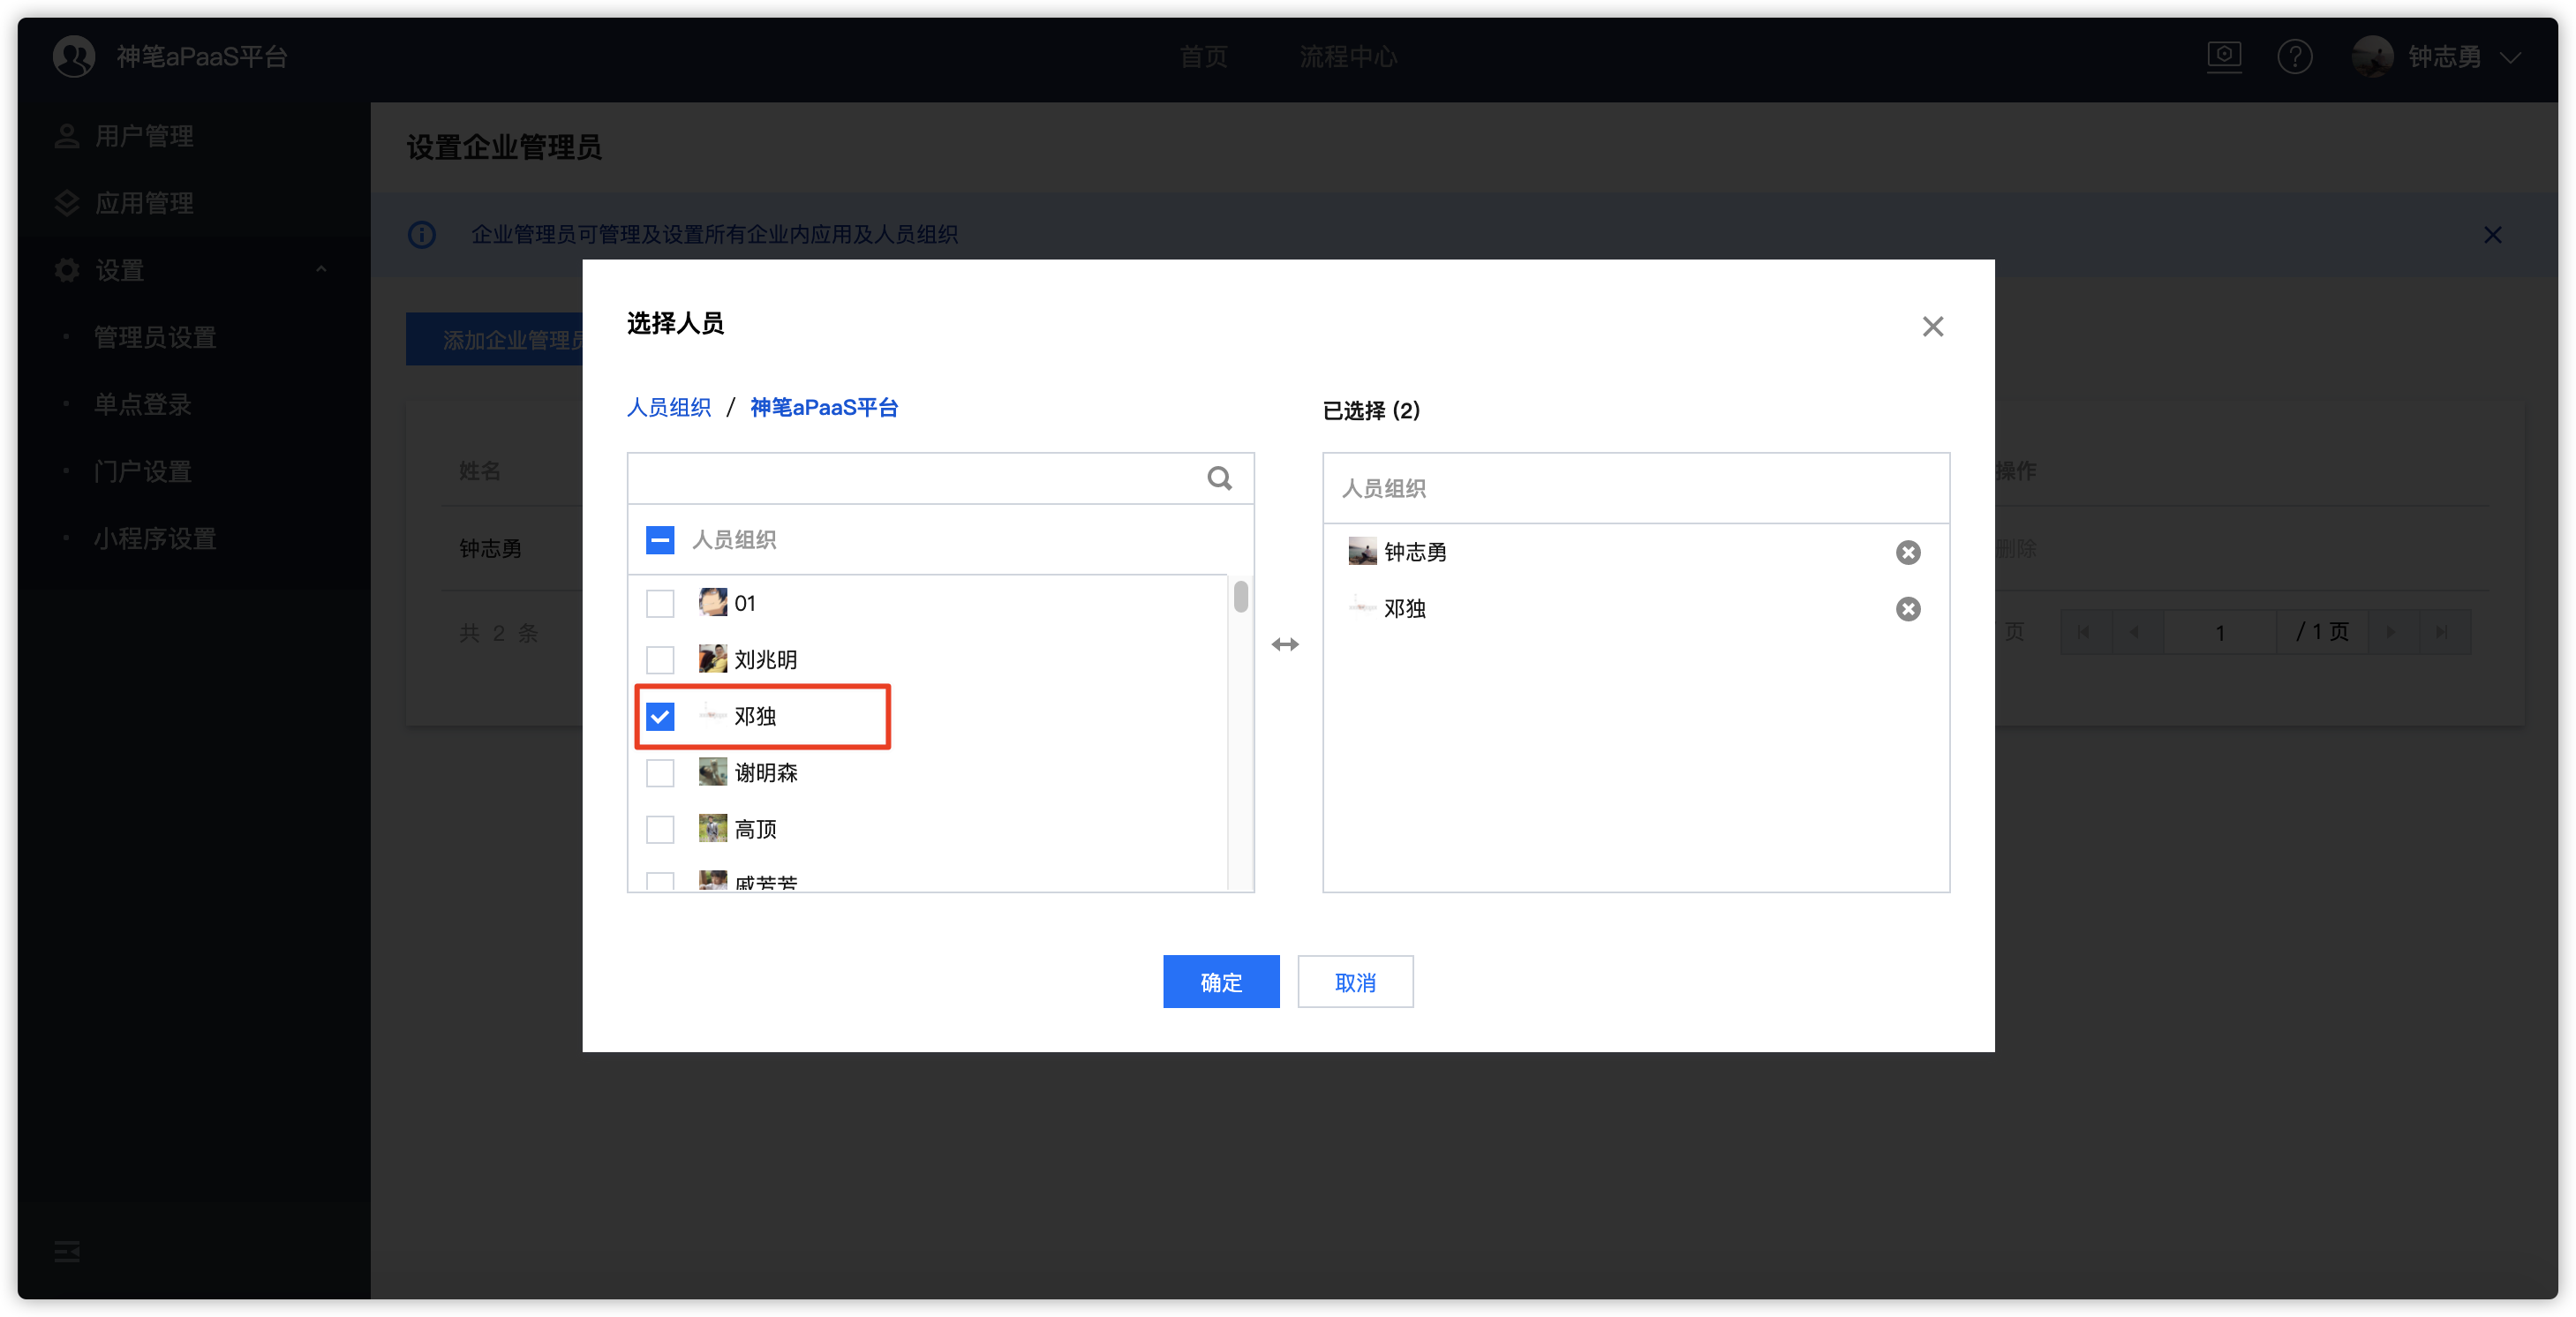The height and width of the screenshot is (1317, 2576).
Task: Click the 已选择 (2) label
Action: [1371, 410]
